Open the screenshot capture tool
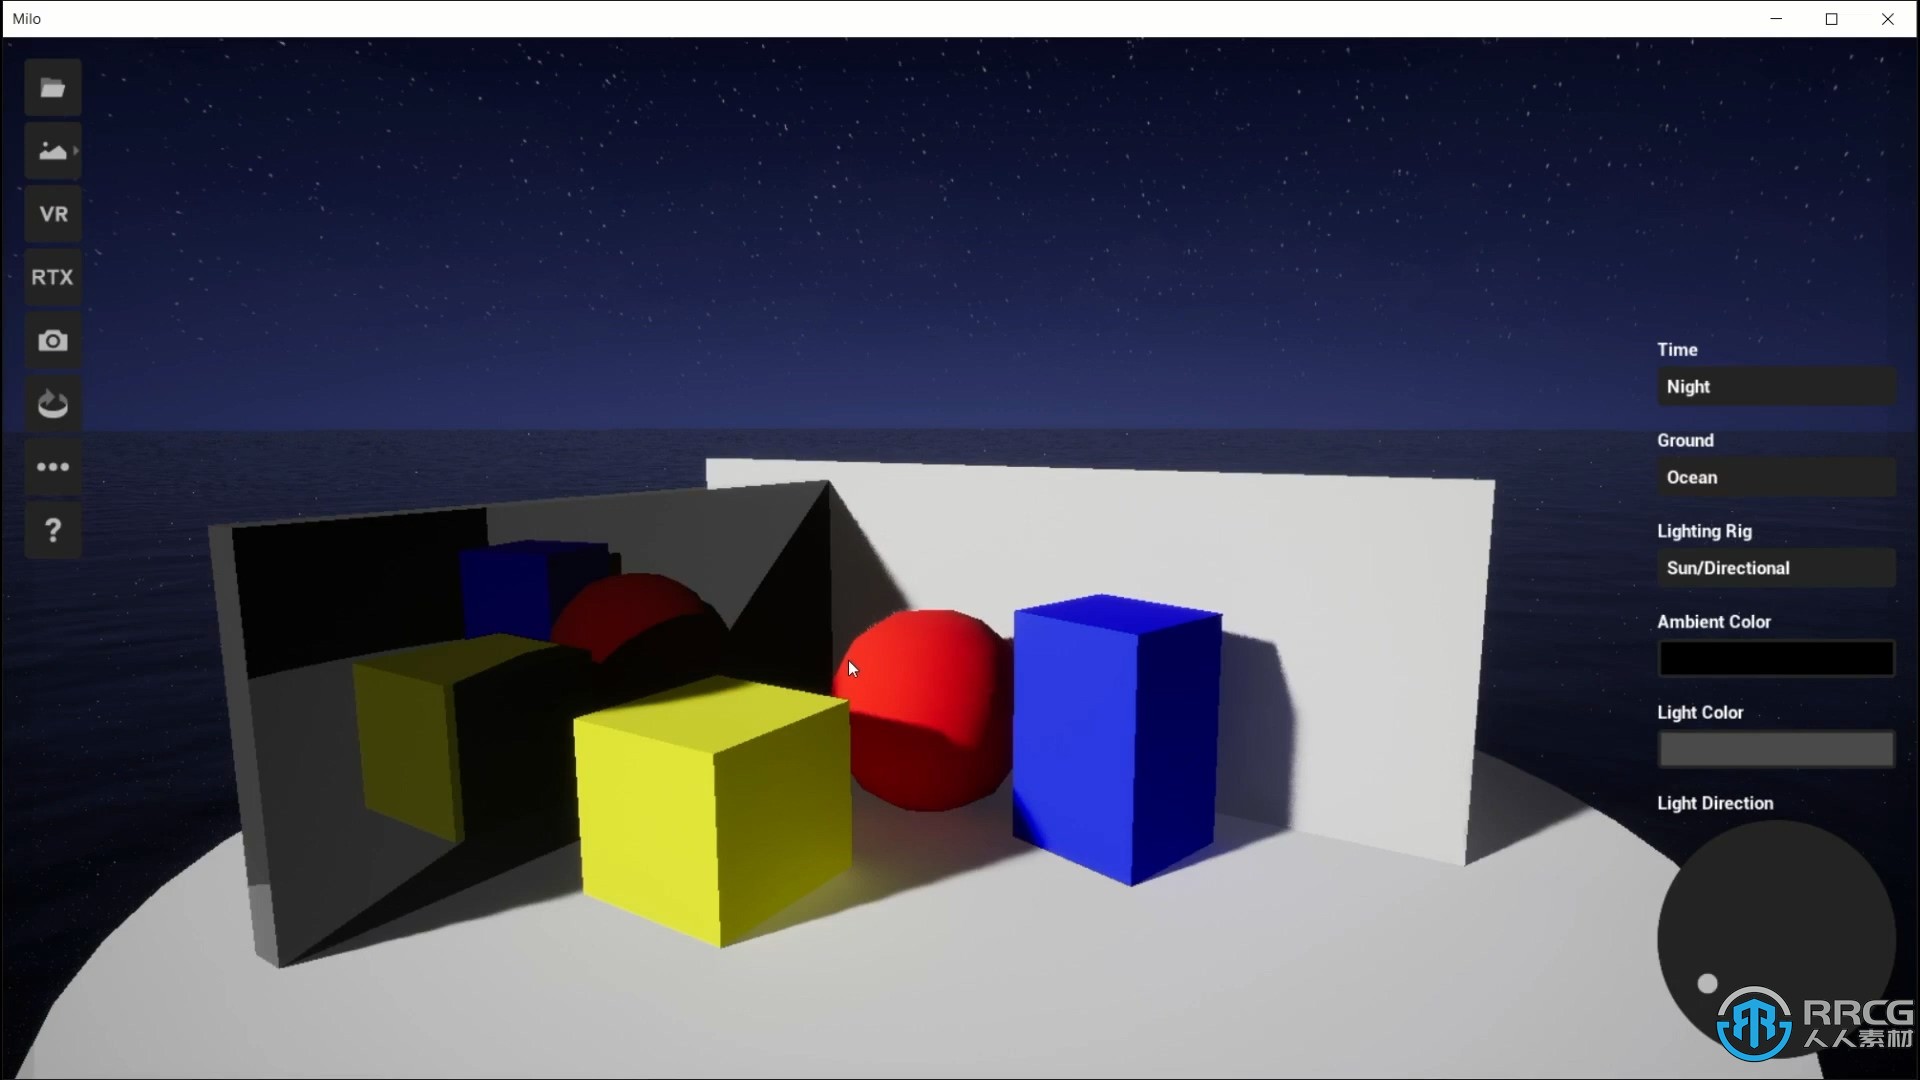The width and height of the screenshot is (1920, 1080). click(53, 340)
